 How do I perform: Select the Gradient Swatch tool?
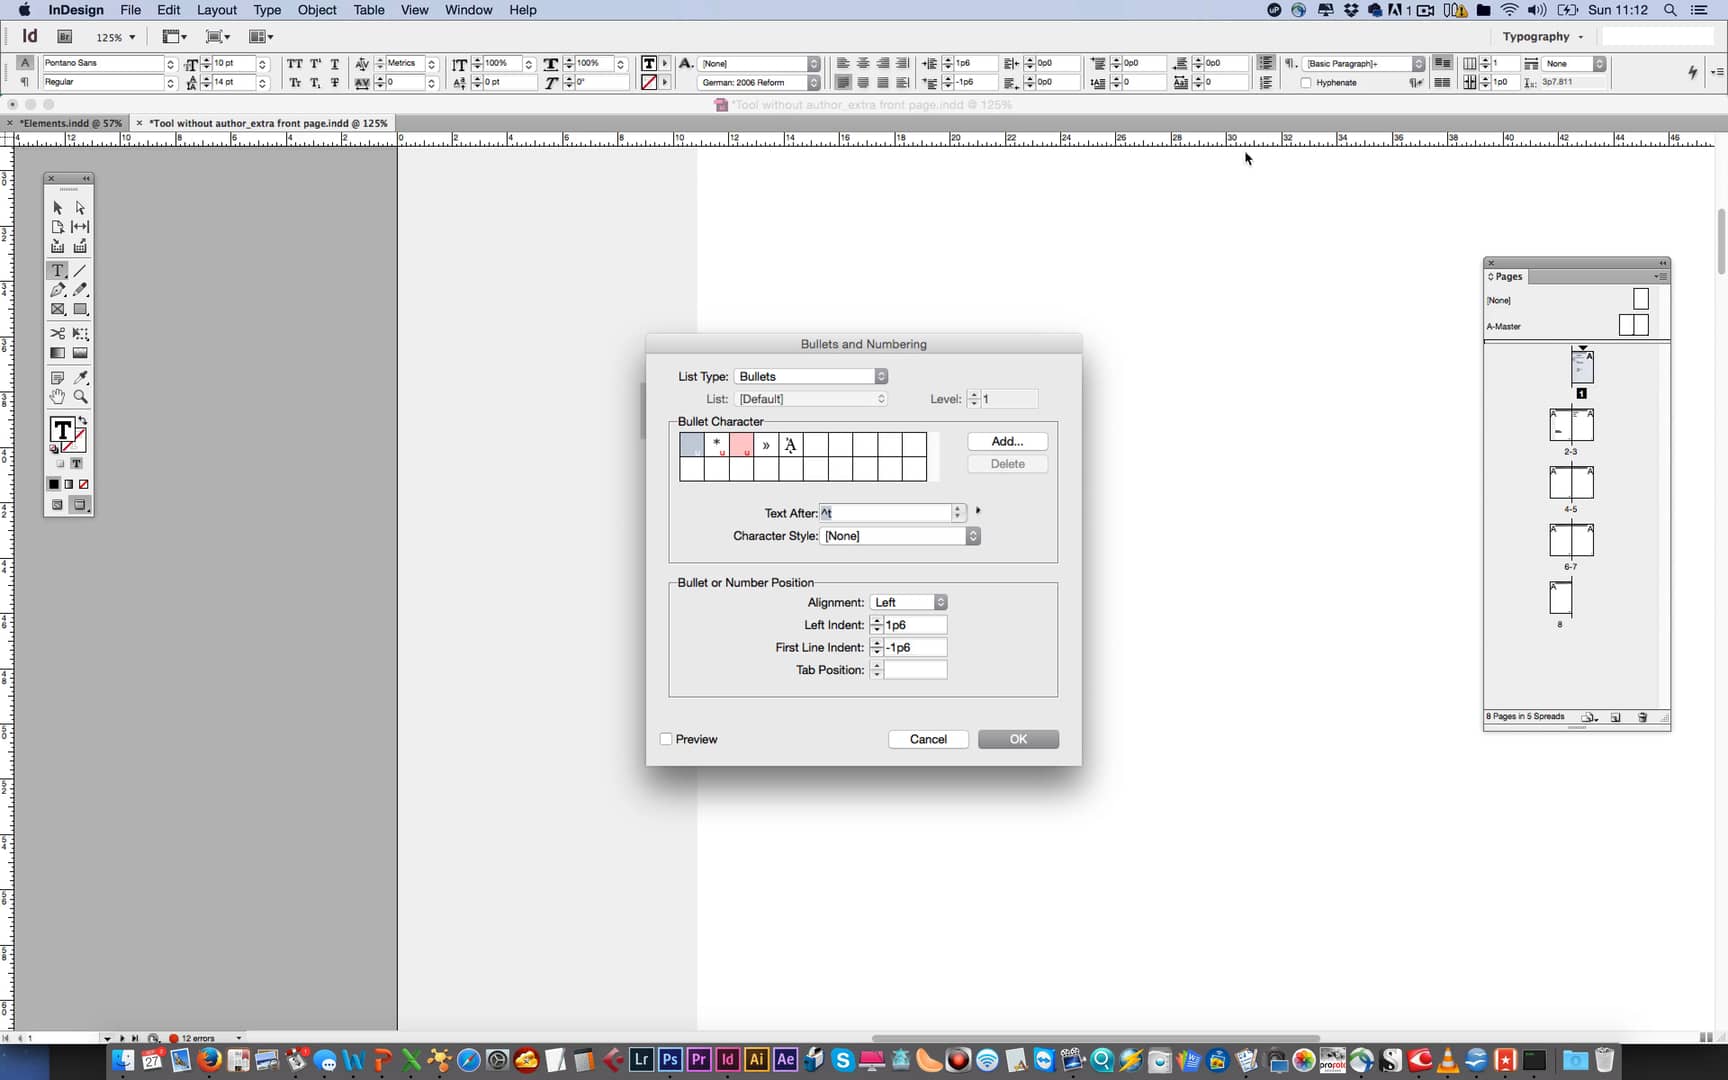pos(57,352)
